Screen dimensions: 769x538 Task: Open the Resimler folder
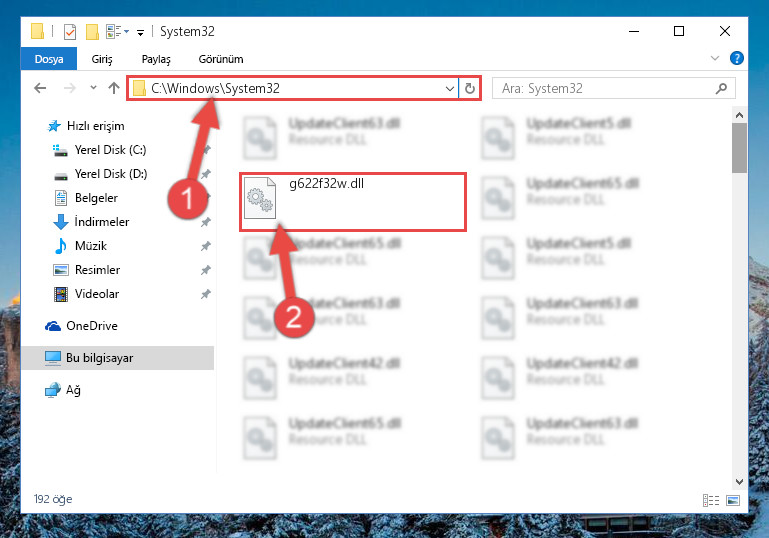(86, 270)
